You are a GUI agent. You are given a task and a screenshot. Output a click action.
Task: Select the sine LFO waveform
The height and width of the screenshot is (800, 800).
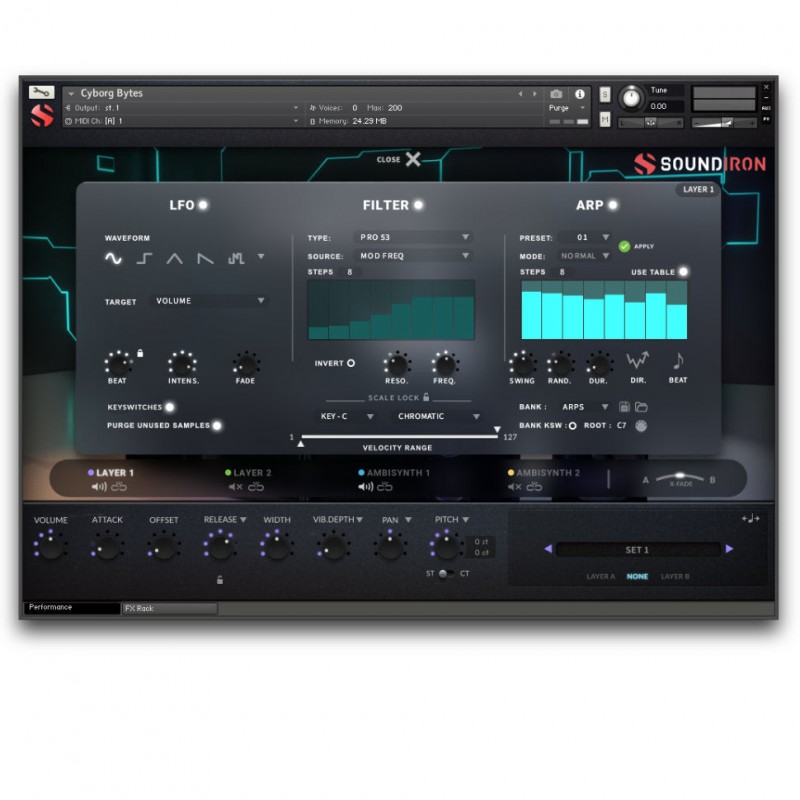click(113, 260)
